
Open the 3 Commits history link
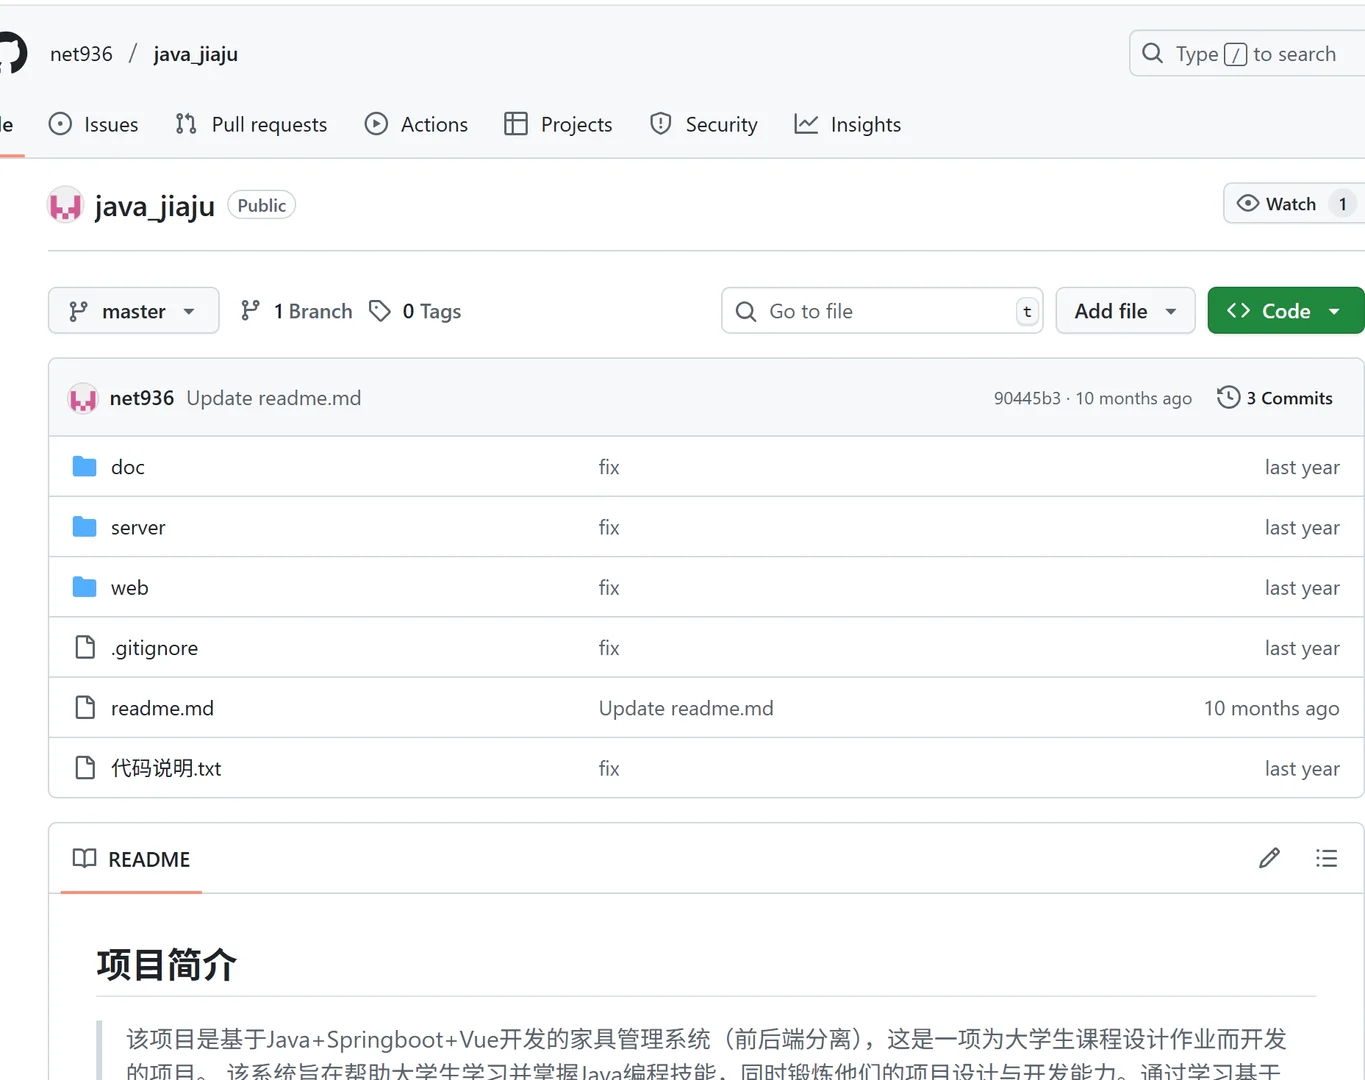1290,397
